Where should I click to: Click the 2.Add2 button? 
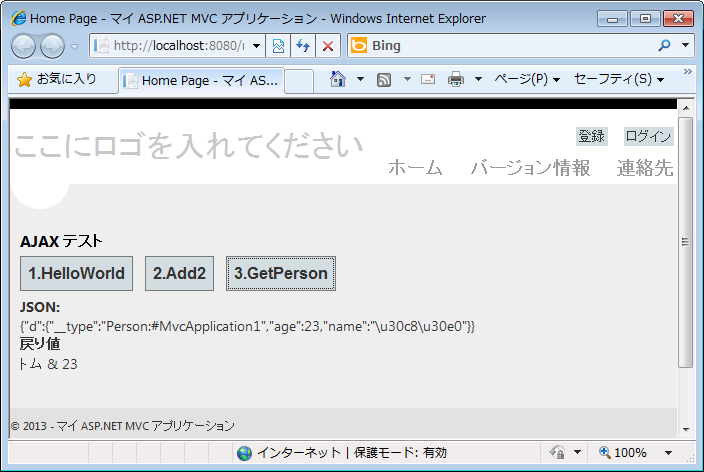click(179, 273)
